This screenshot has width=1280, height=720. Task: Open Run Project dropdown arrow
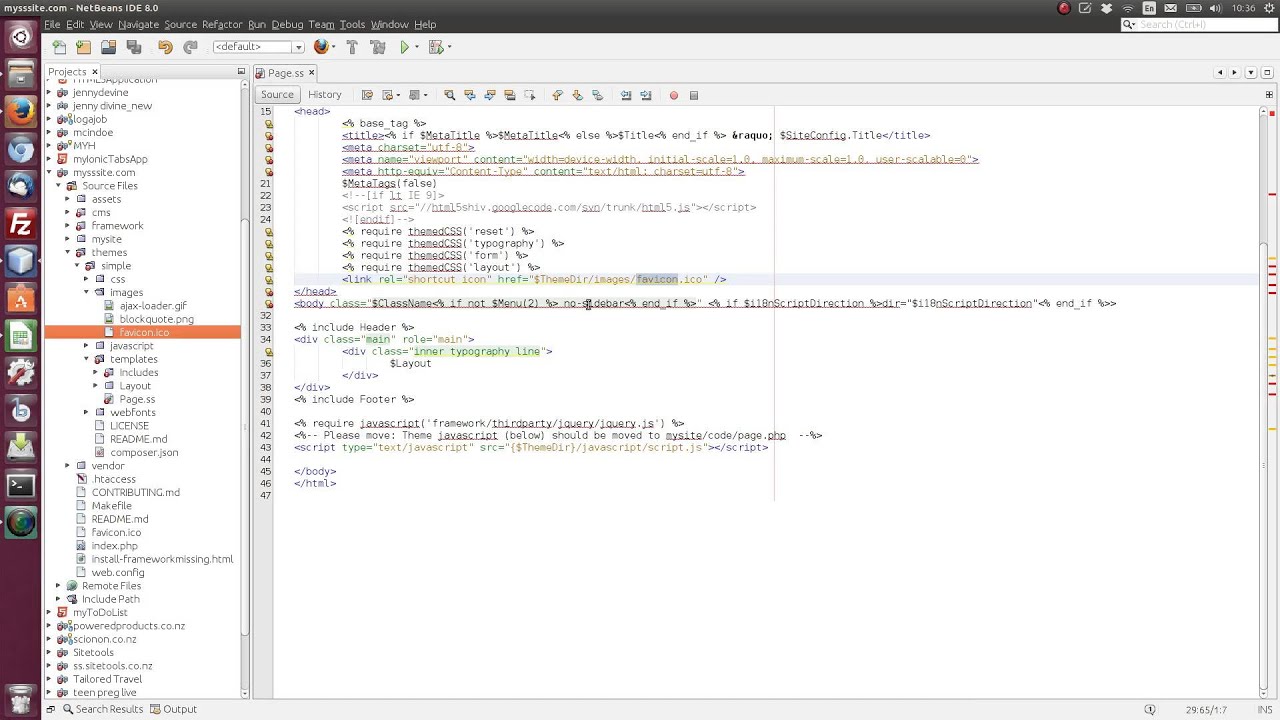tap(416, 47)
